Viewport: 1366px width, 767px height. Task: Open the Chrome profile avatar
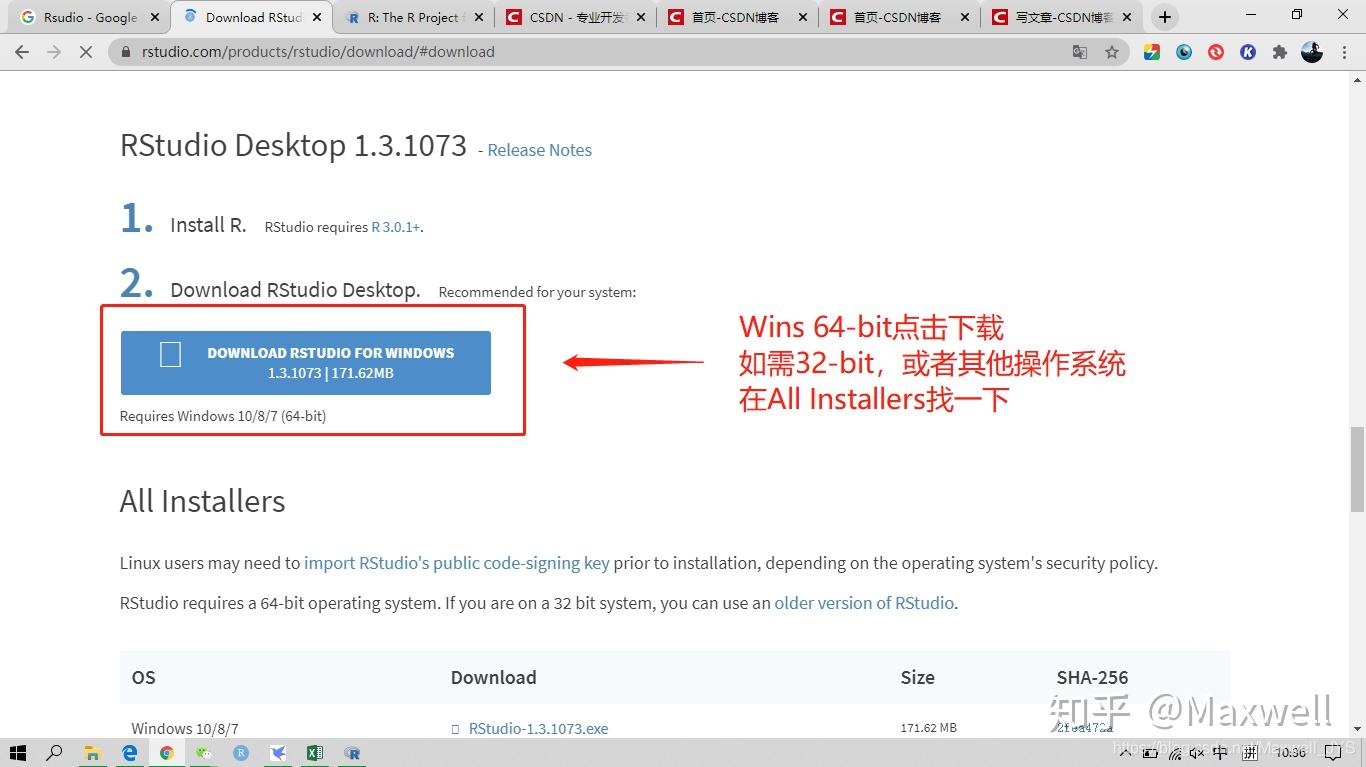pos(1312,52)
